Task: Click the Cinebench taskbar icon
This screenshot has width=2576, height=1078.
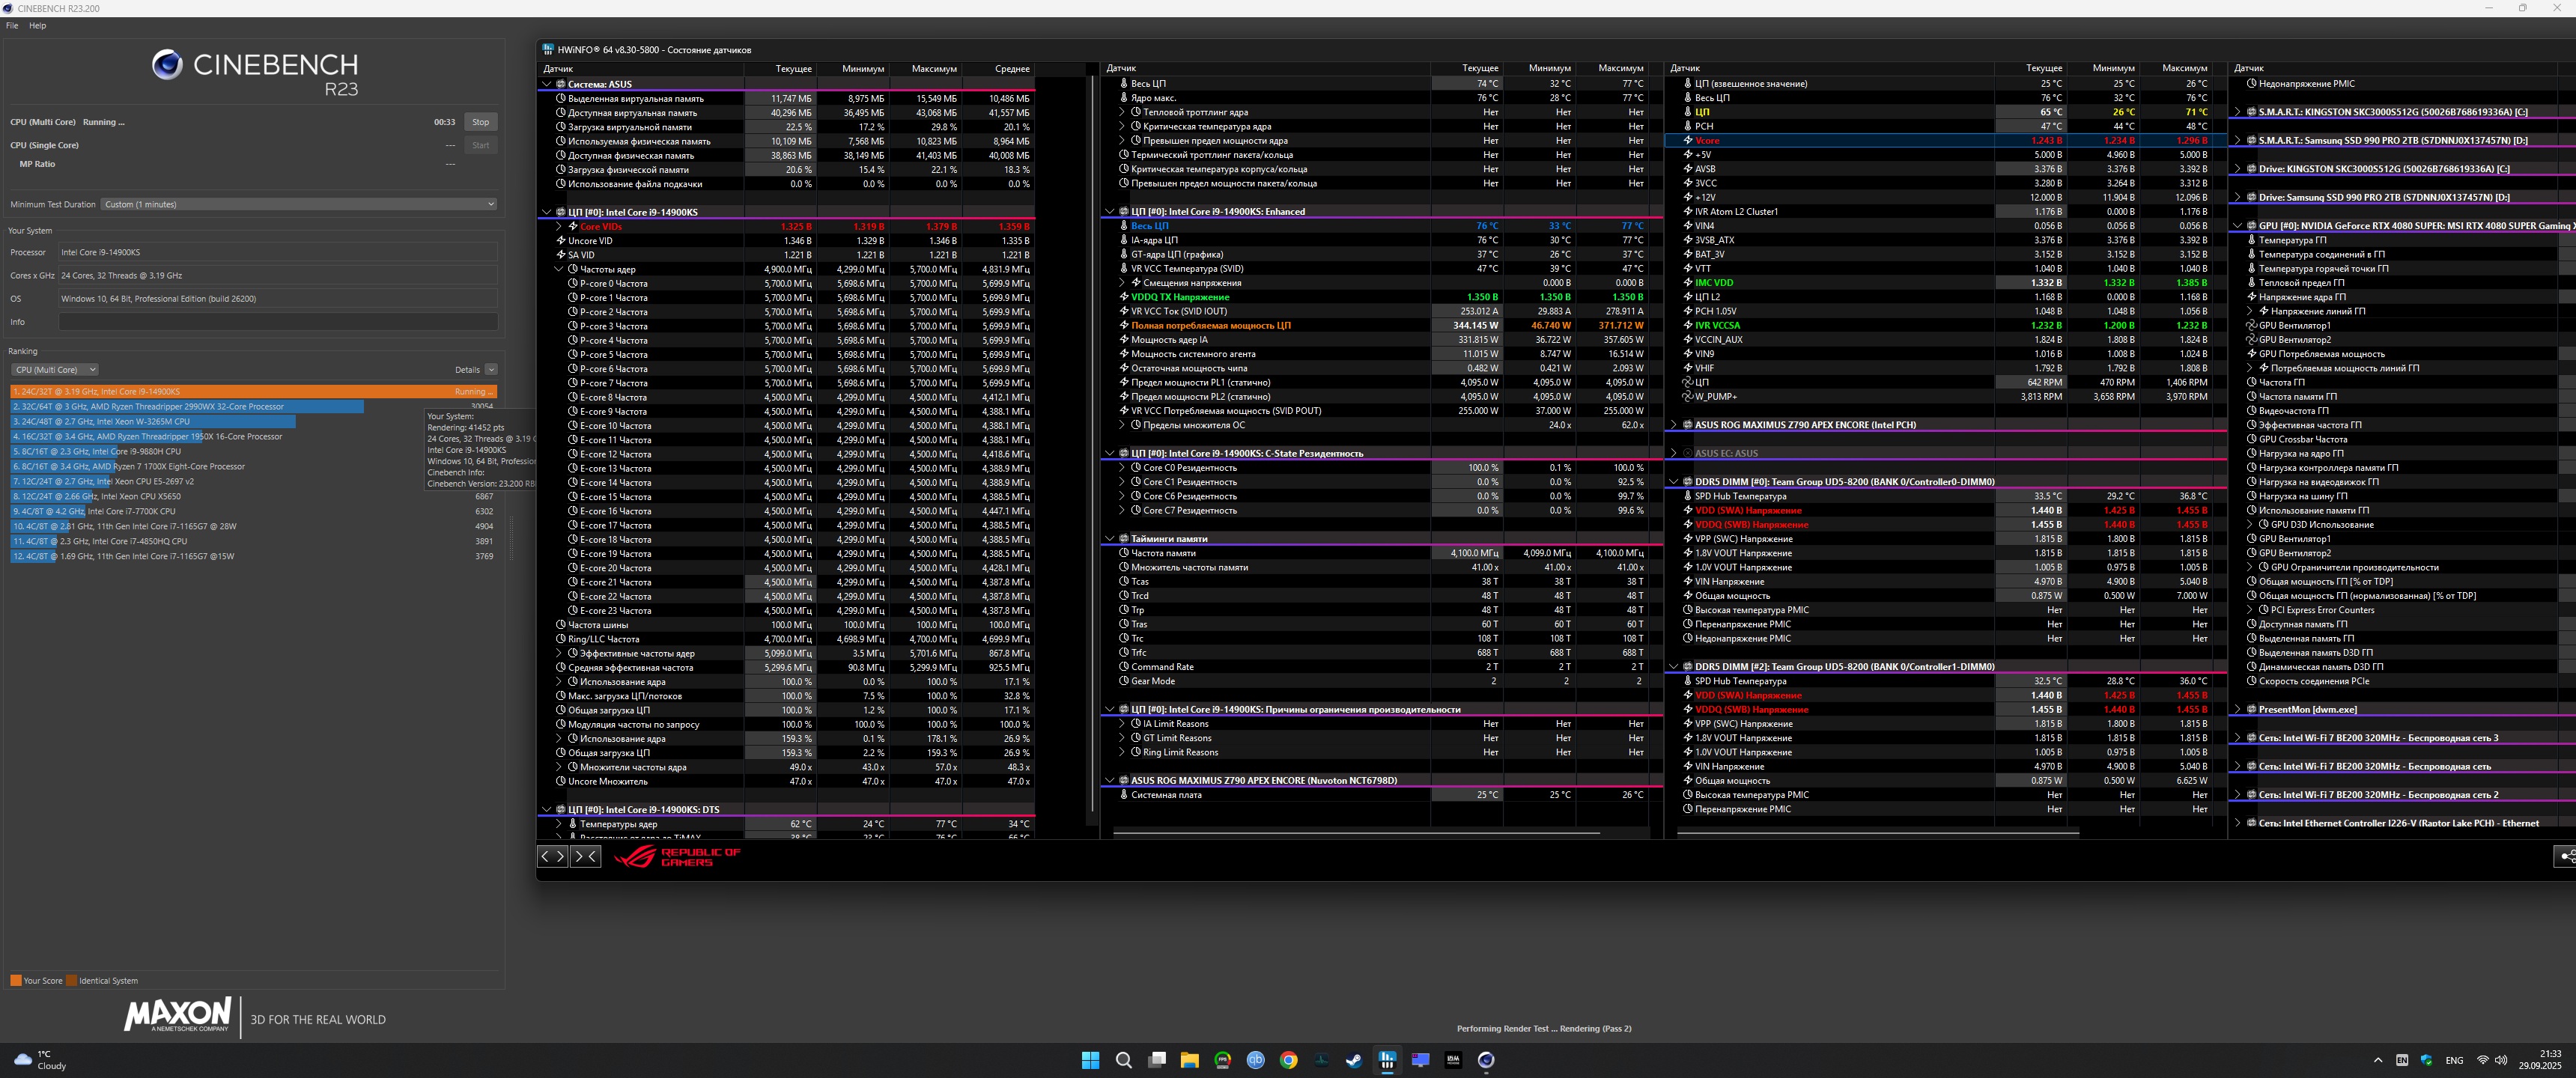Action: click(1486, 1060)
